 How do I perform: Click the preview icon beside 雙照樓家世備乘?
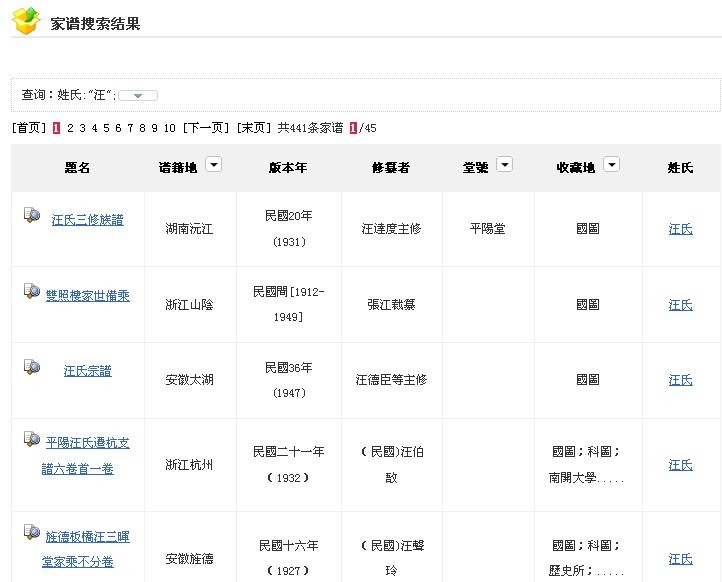coord(32,291)
